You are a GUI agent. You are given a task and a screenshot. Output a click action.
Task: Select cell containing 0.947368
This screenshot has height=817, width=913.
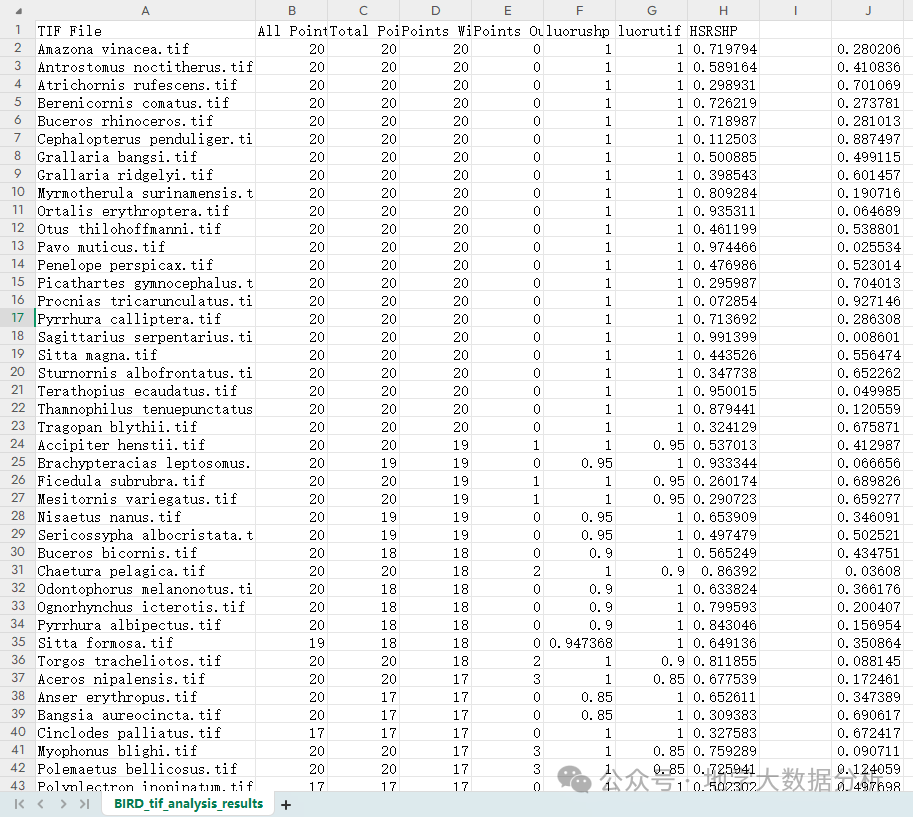tap(579, 643)
